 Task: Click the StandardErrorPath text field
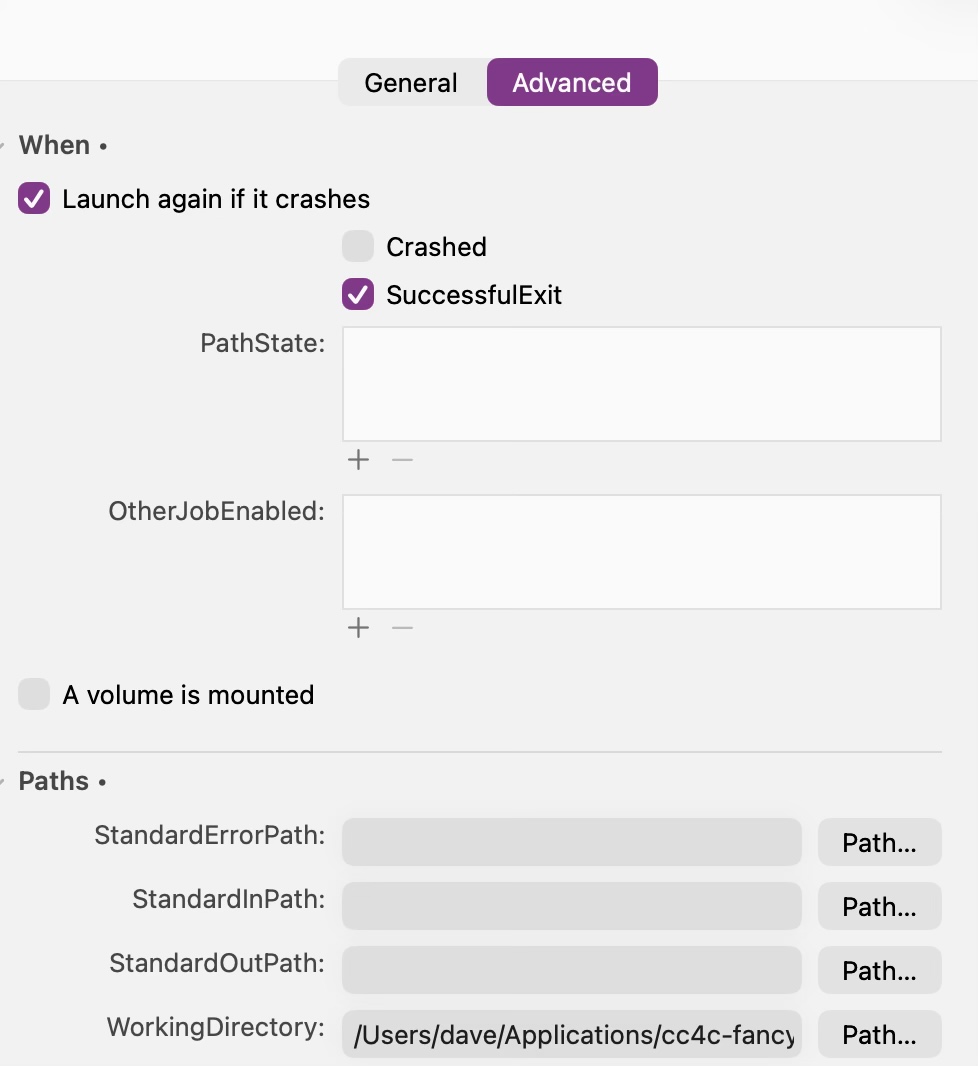click(572, 843)
